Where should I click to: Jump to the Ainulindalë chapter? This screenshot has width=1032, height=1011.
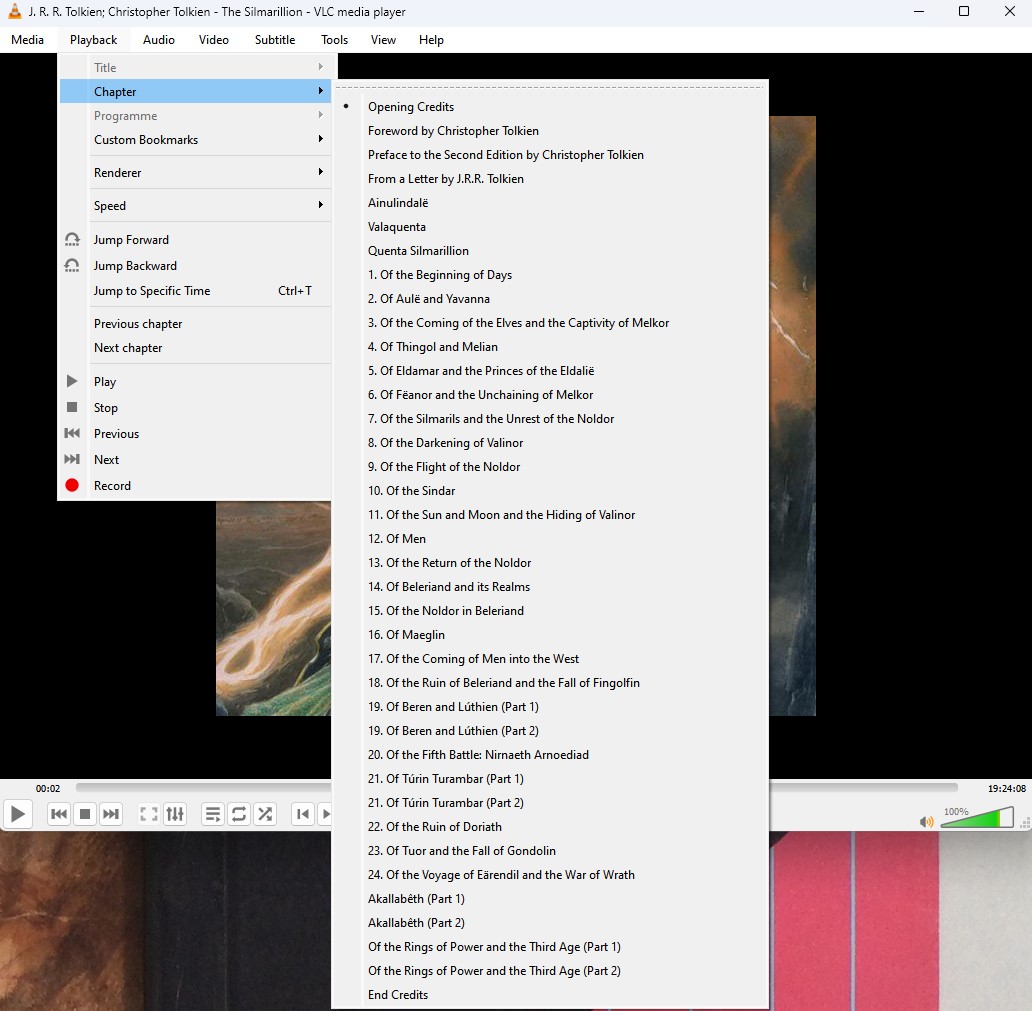550,203
